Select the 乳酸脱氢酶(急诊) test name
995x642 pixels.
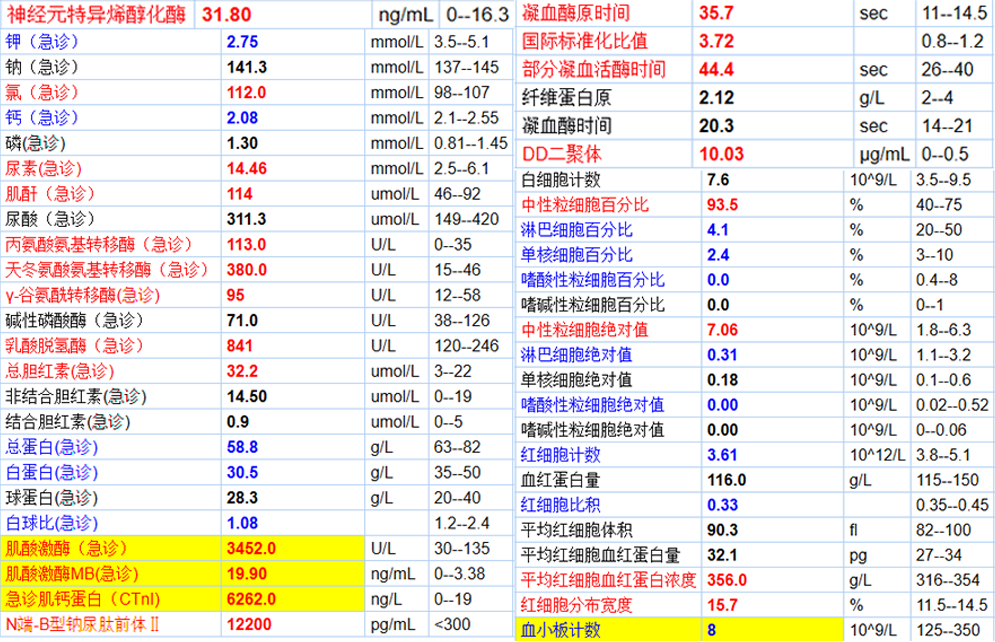[x=68, y=345]
